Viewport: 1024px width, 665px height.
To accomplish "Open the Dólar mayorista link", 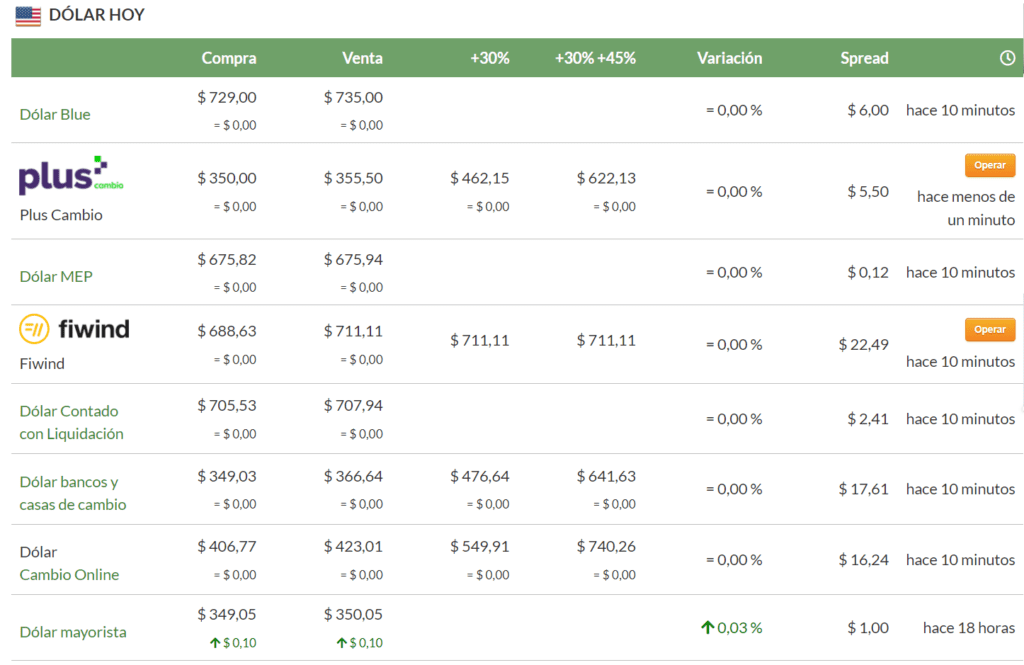I will pos(73,632).
